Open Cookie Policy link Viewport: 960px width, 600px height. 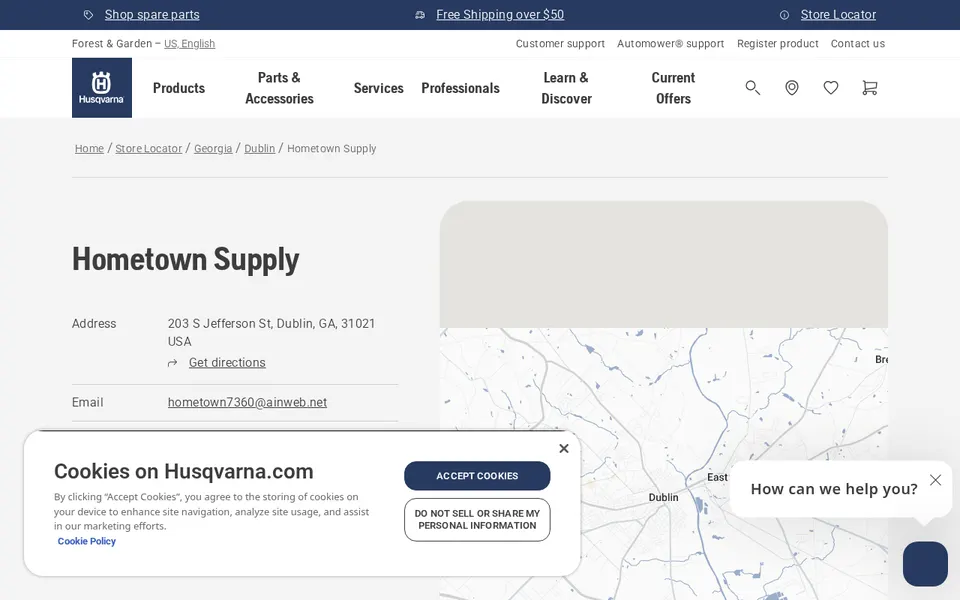click(86, 541)
